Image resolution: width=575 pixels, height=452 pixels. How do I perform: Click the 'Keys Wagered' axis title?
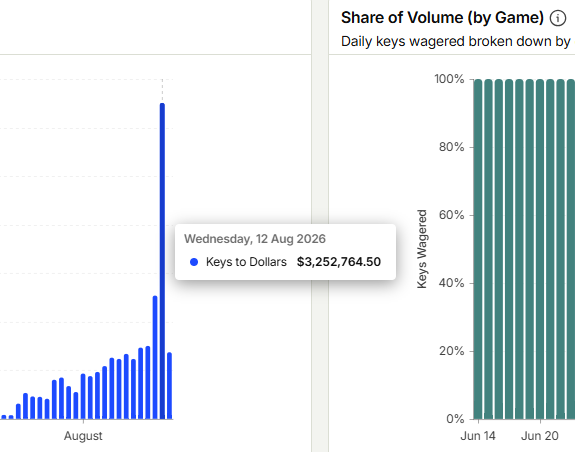click(x=422, y=249)
